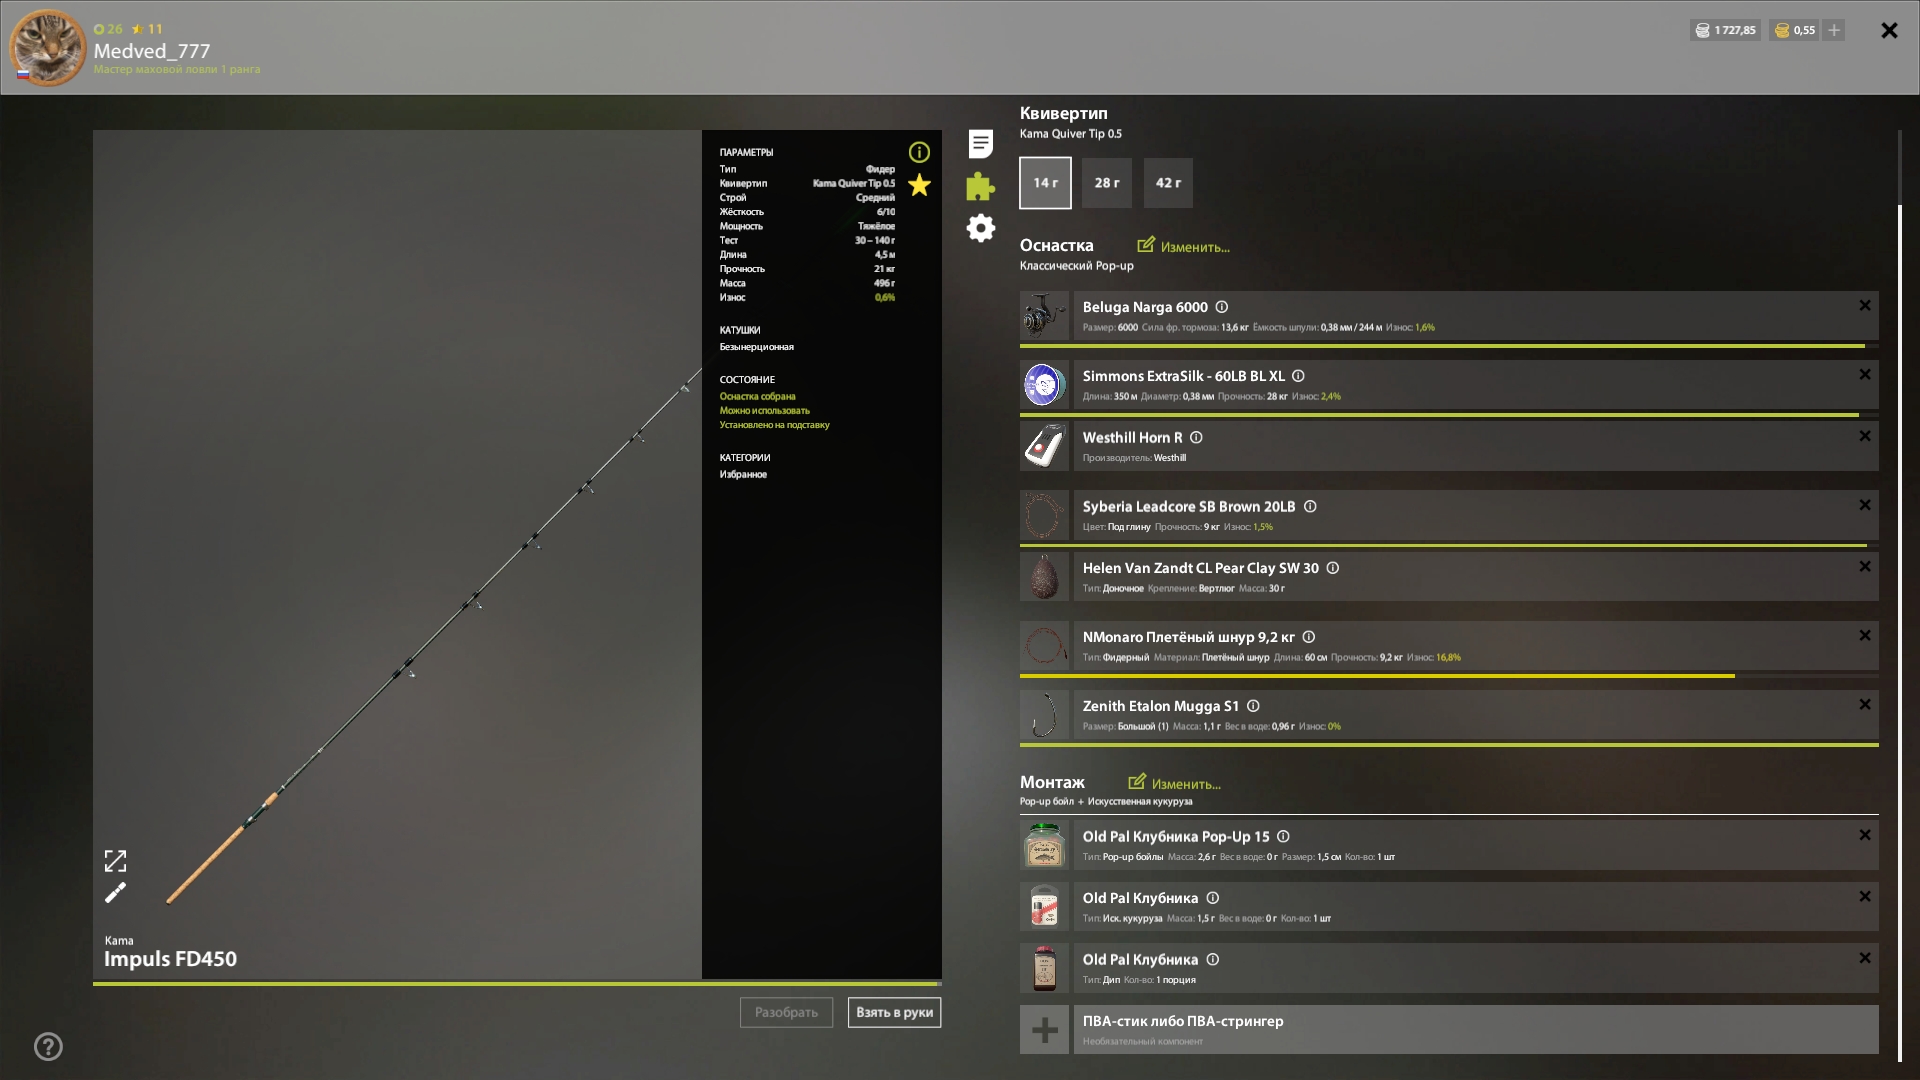Viewport: 1920px width, 1080px height.
Task: Toggle the favorite star on rod
Action: coord(919,185)
